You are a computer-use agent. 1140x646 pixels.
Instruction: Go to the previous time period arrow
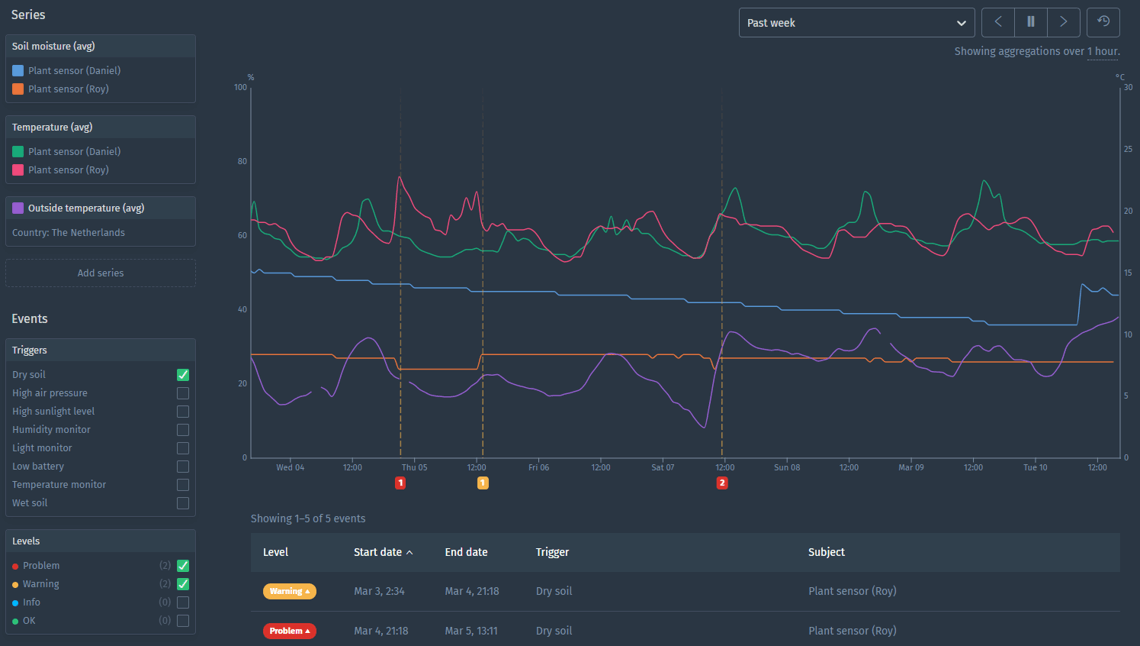pos(998,22)
